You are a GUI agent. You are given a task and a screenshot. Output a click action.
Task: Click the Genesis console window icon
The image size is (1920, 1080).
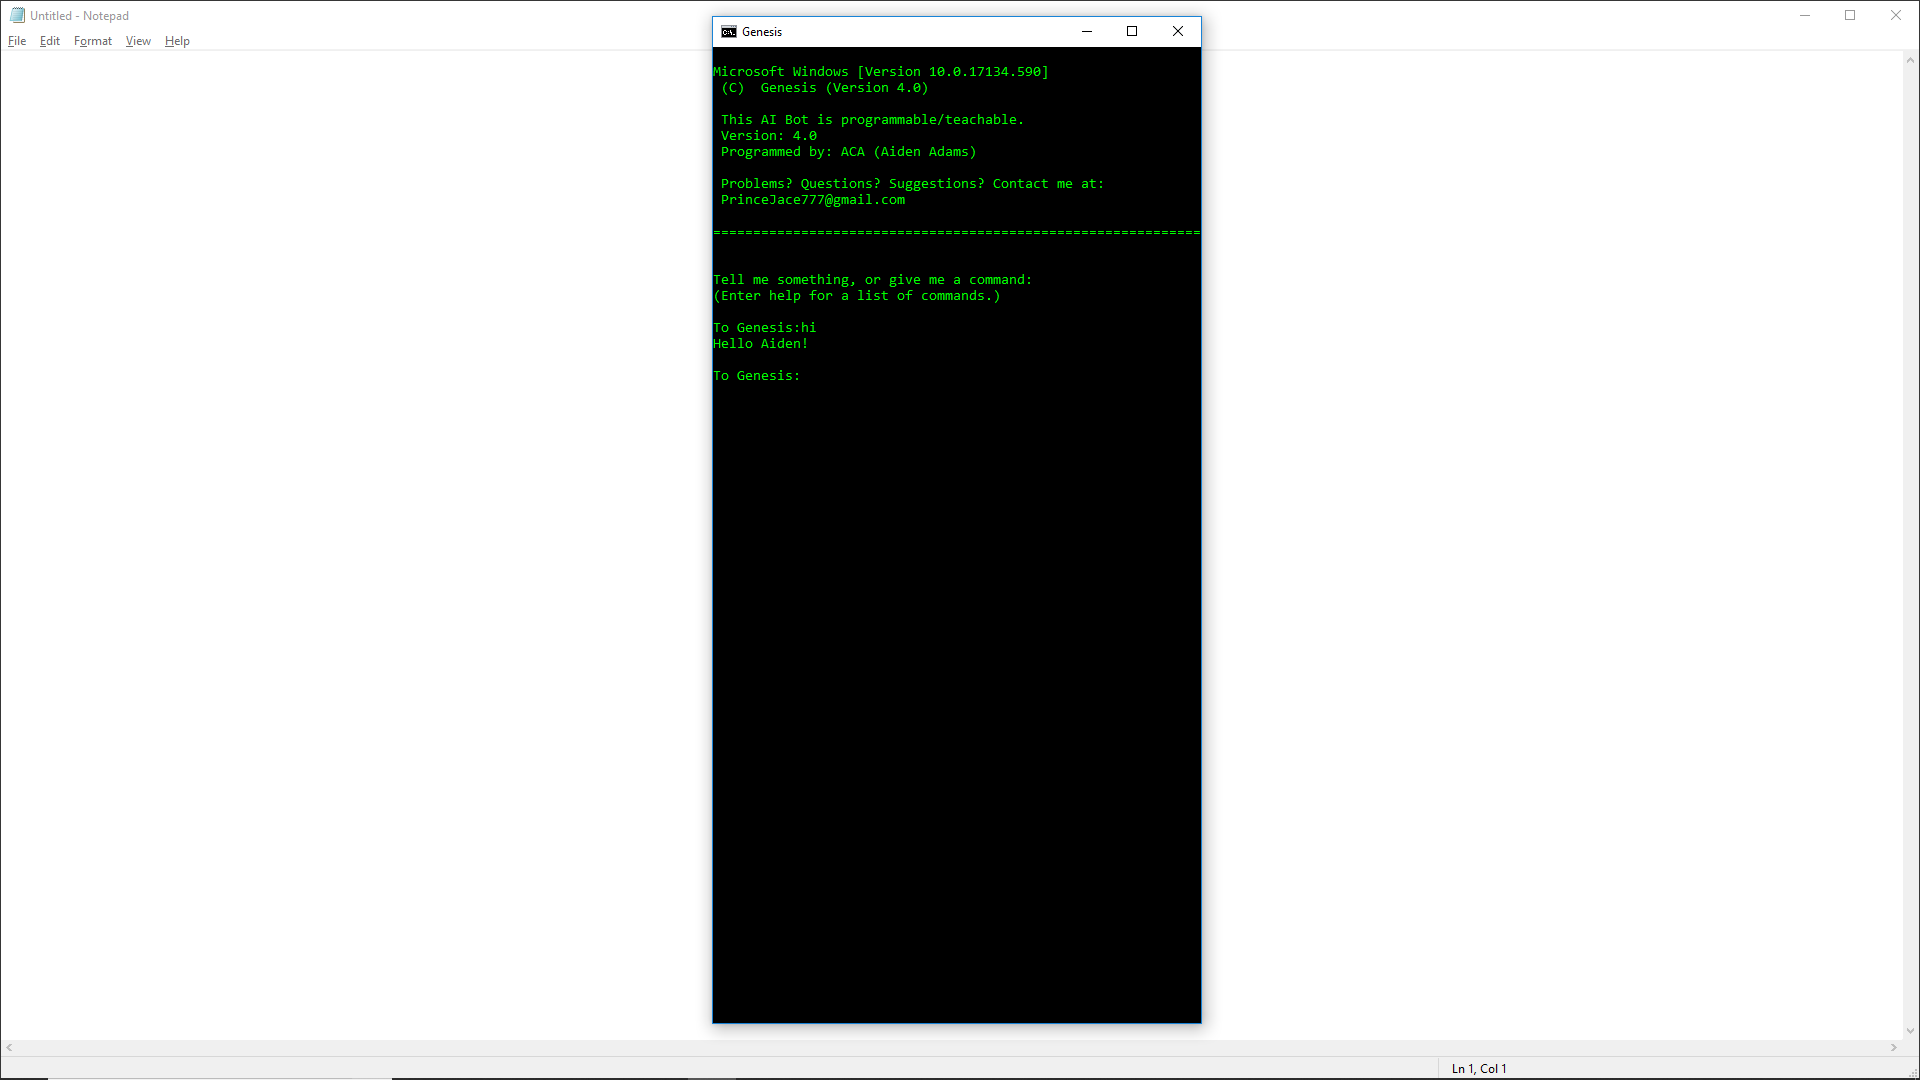(x=729, y=32)
